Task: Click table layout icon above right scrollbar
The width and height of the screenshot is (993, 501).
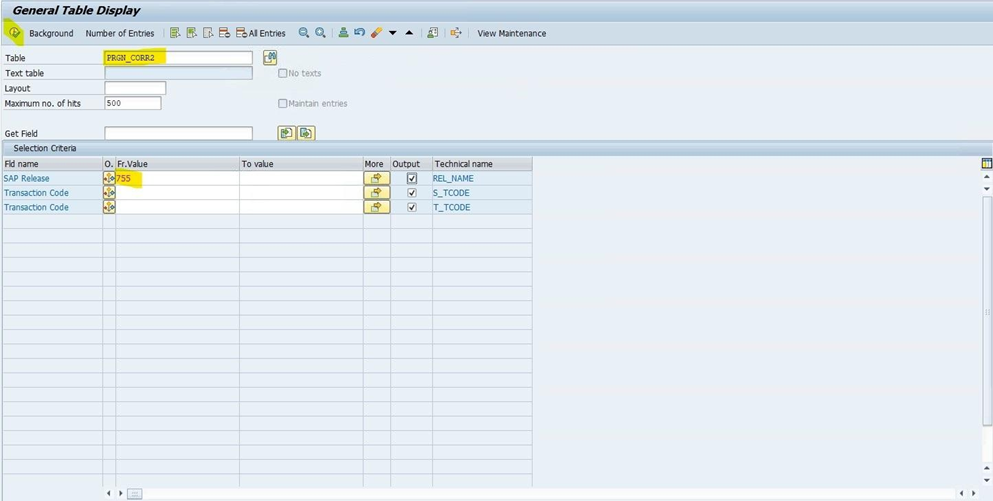Action: click(x=986, y=163)
